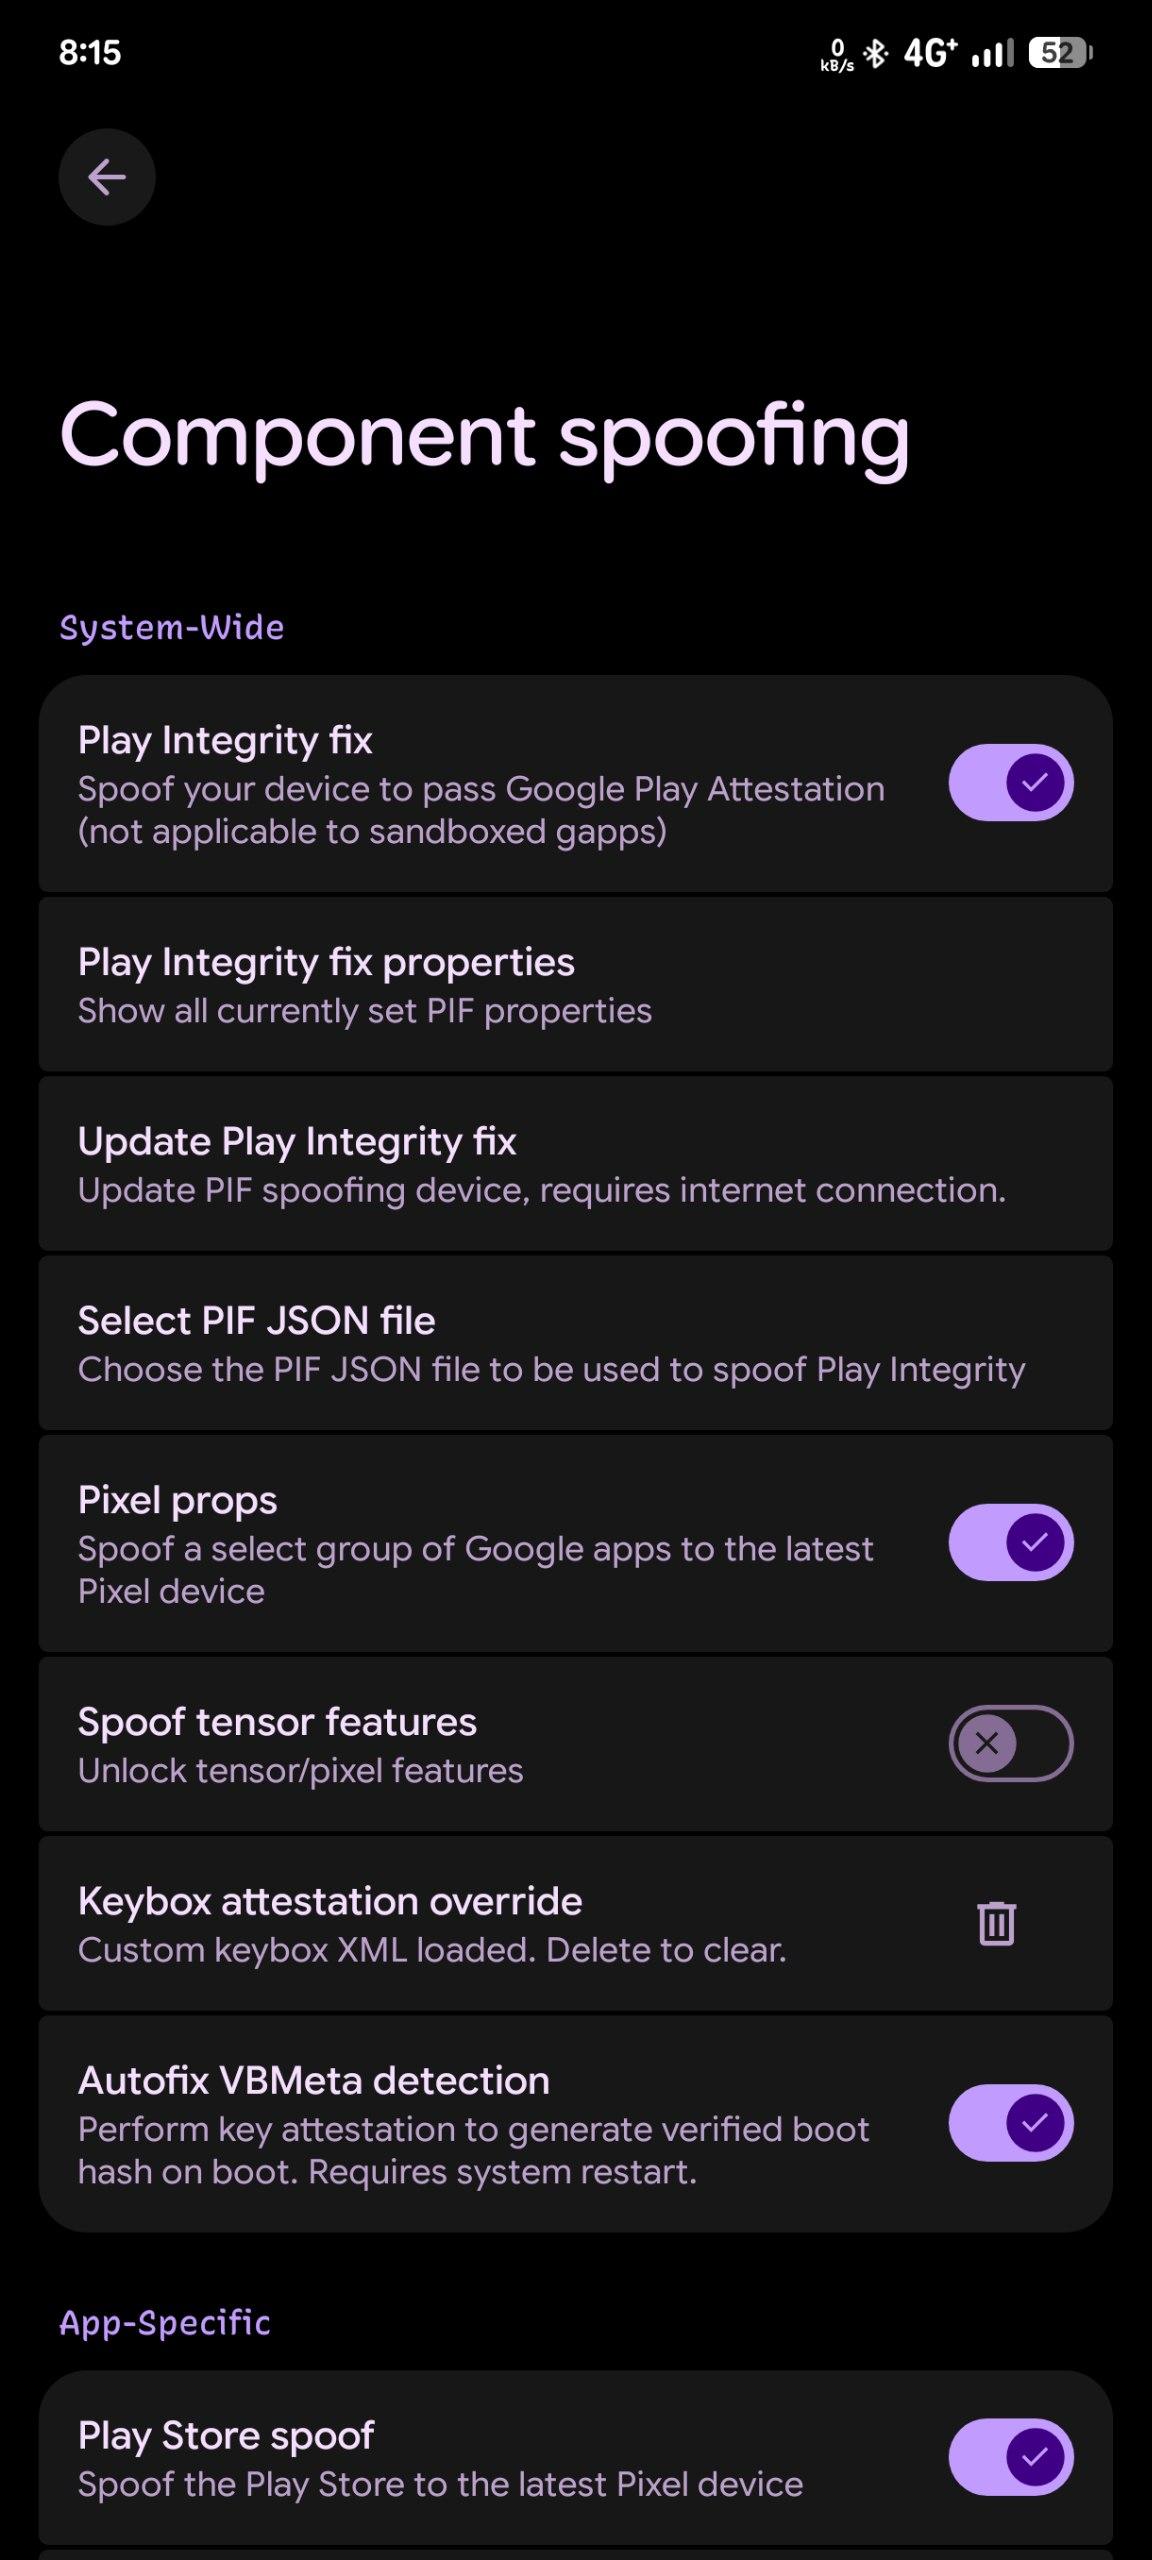
Task: Tap the Component spoofing page title
Action: (485, 436)
